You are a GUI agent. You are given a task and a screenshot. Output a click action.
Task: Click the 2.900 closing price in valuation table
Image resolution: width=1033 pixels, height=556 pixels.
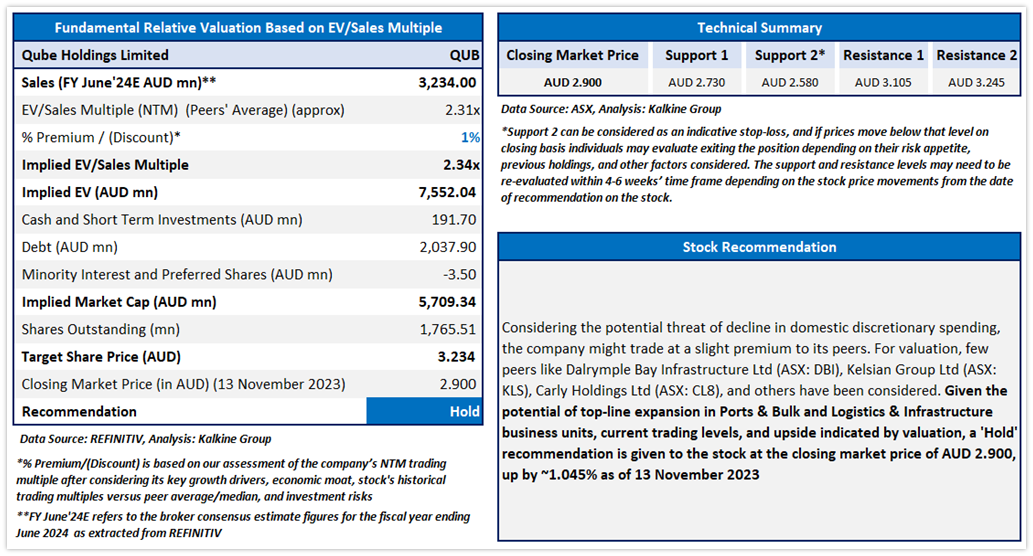click(x=458, y=384)
